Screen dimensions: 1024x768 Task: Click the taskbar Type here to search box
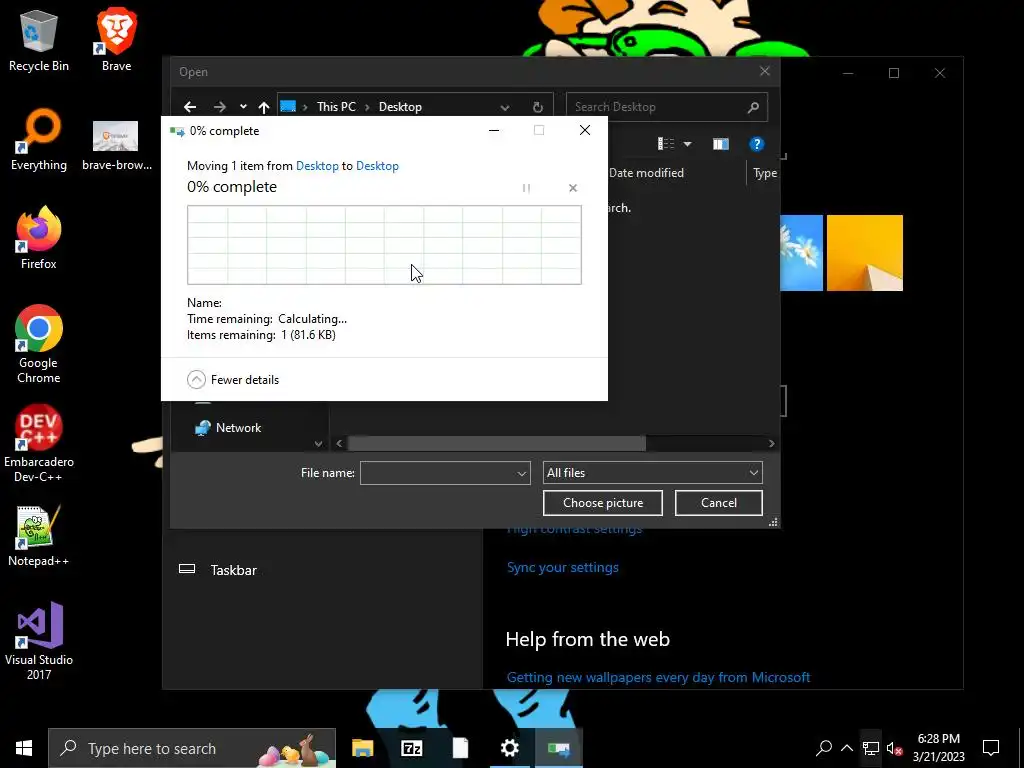[192, 748]
